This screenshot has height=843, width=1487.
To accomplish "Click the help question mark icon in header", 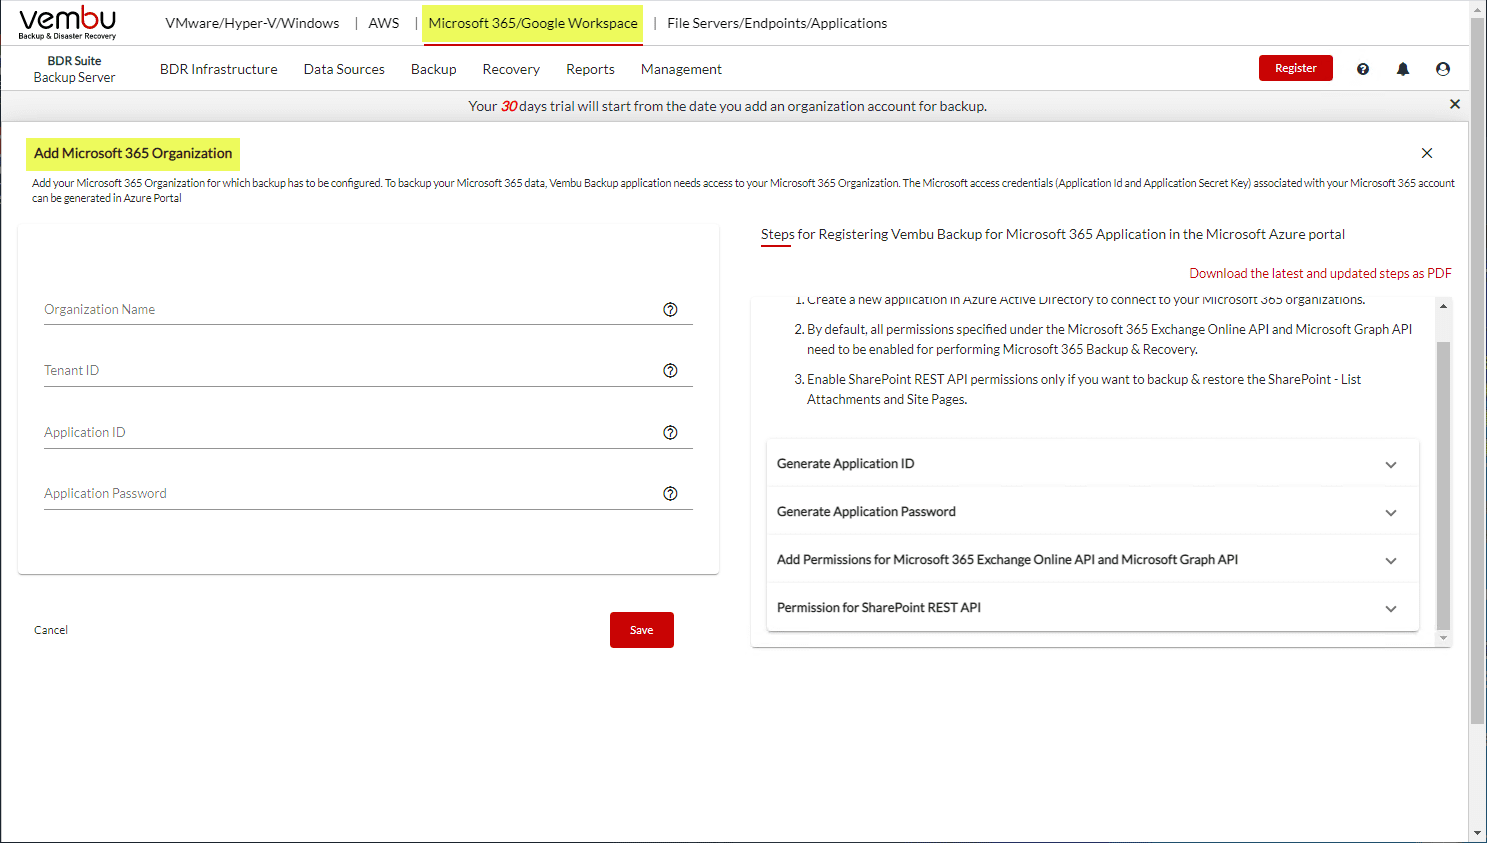I will point(1362,69).
